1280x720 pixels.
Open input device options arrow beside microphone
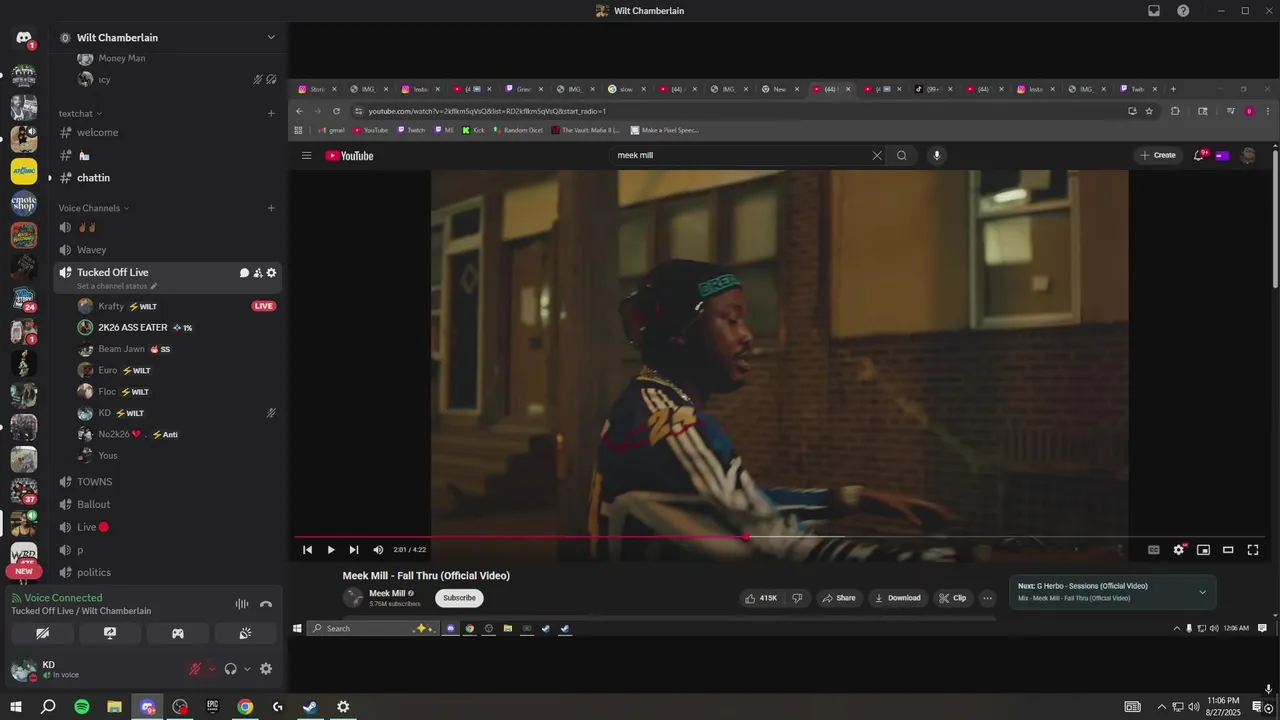coord(211,669)
